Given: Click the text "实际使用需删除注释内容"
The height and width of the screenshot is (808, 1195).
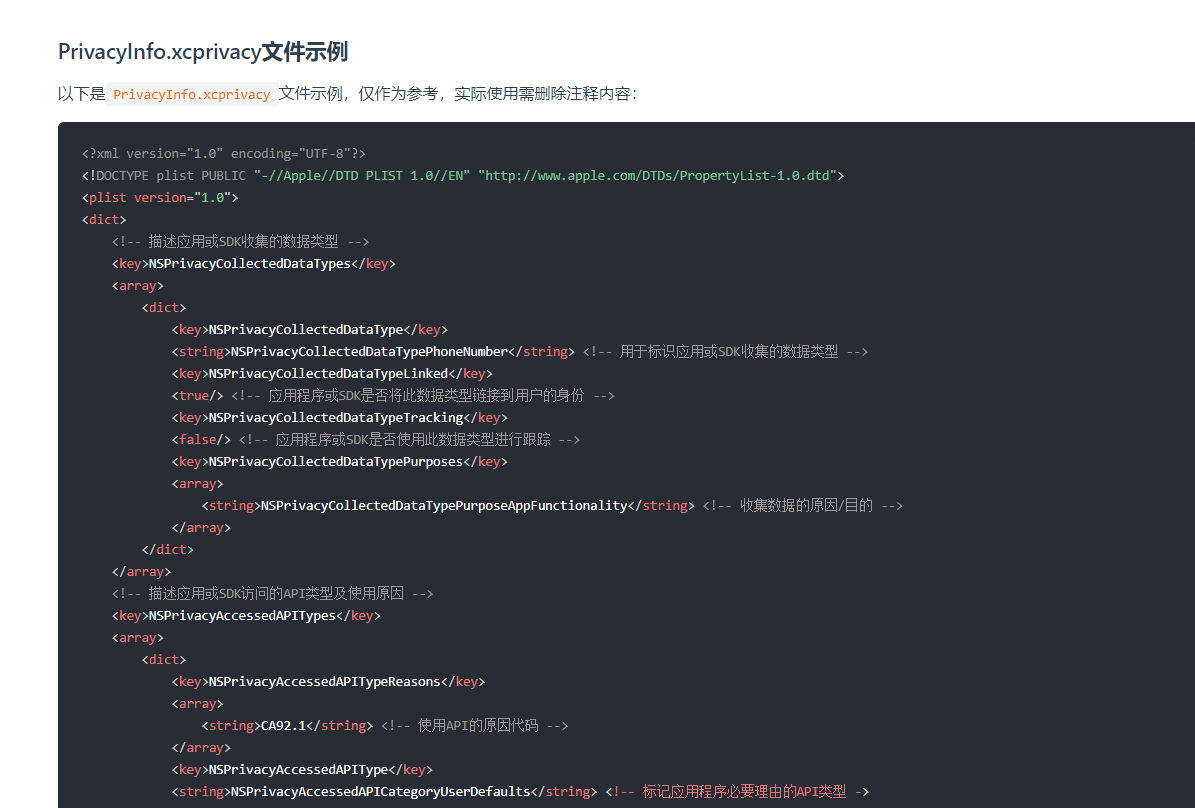Looking at the screenshot, I should point(542,94).
